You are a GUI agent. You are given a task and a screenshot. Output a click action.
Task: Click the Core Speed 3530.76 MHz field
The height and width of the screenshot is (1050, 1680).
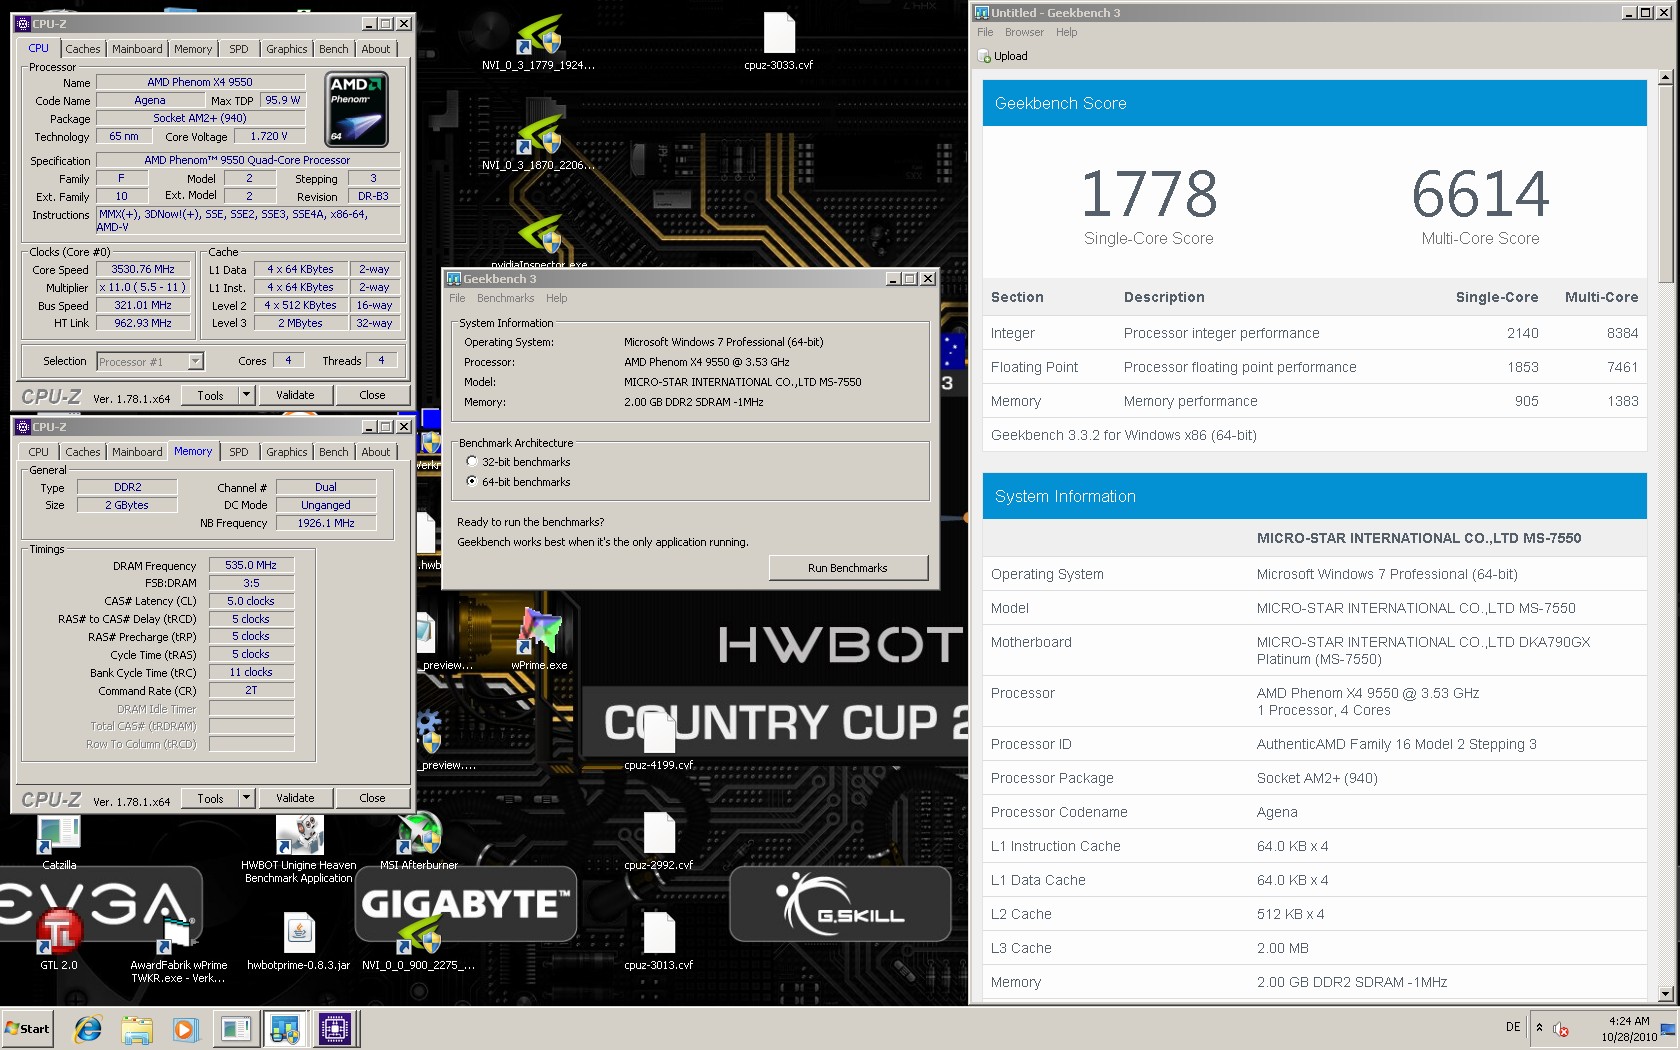click(143, 269)
